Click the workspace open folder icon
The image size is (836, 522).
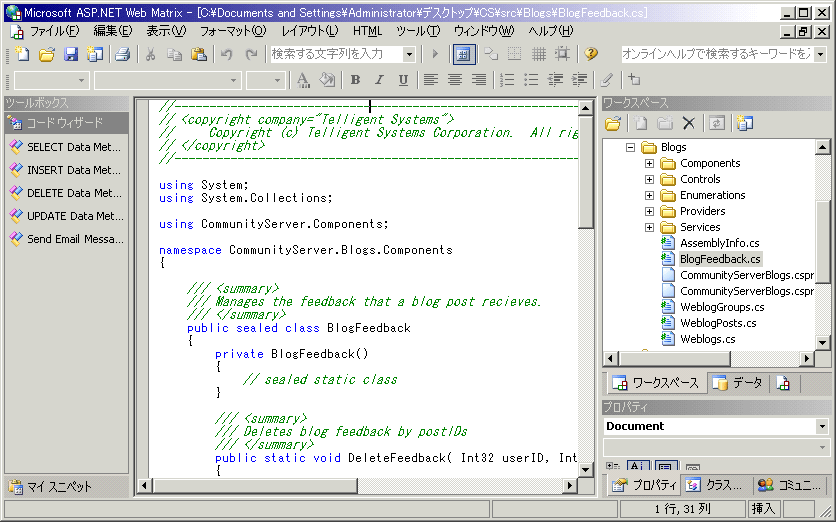[613, 123]
